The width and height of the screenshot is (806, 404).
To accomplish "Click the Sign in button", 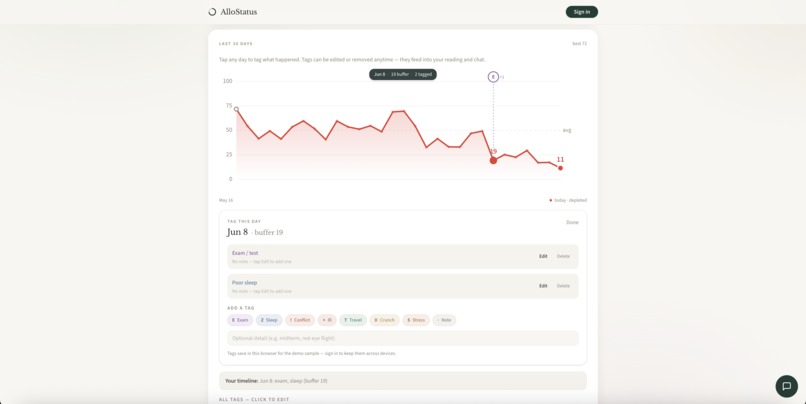I will coord(582,12).
